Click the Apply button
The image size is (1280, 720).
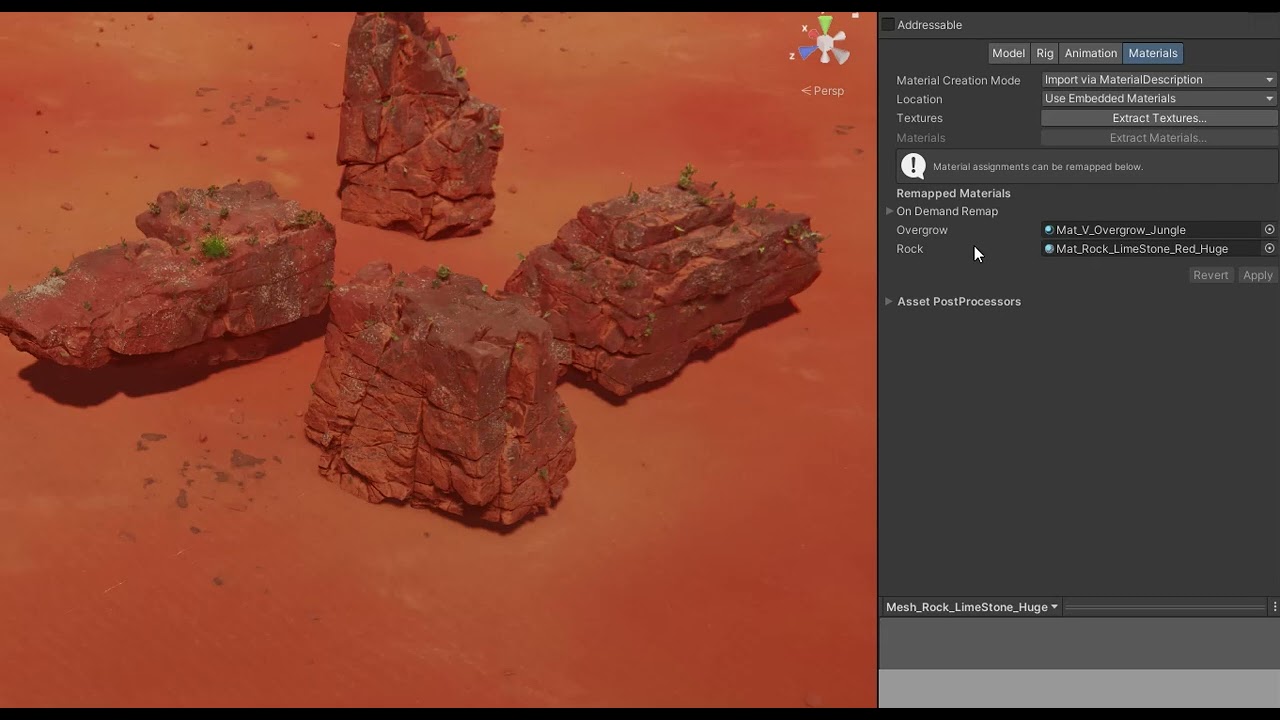click(1257, 274)
